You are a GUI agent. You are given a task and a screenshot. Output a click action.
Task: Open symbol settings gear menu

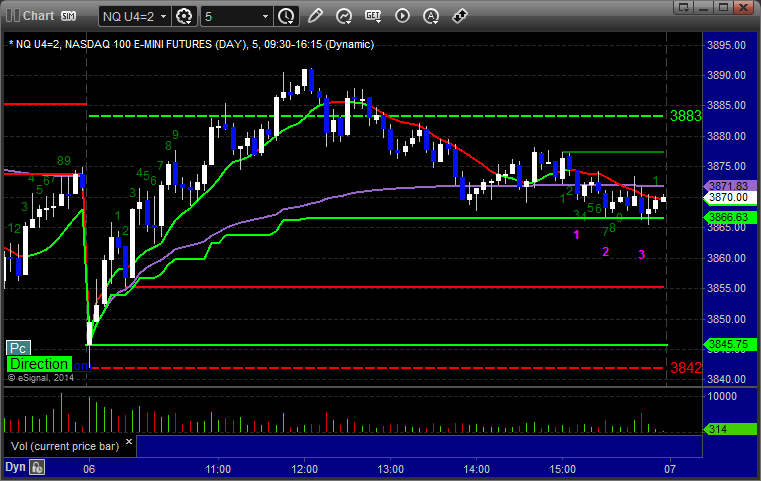tap(184, 17)
